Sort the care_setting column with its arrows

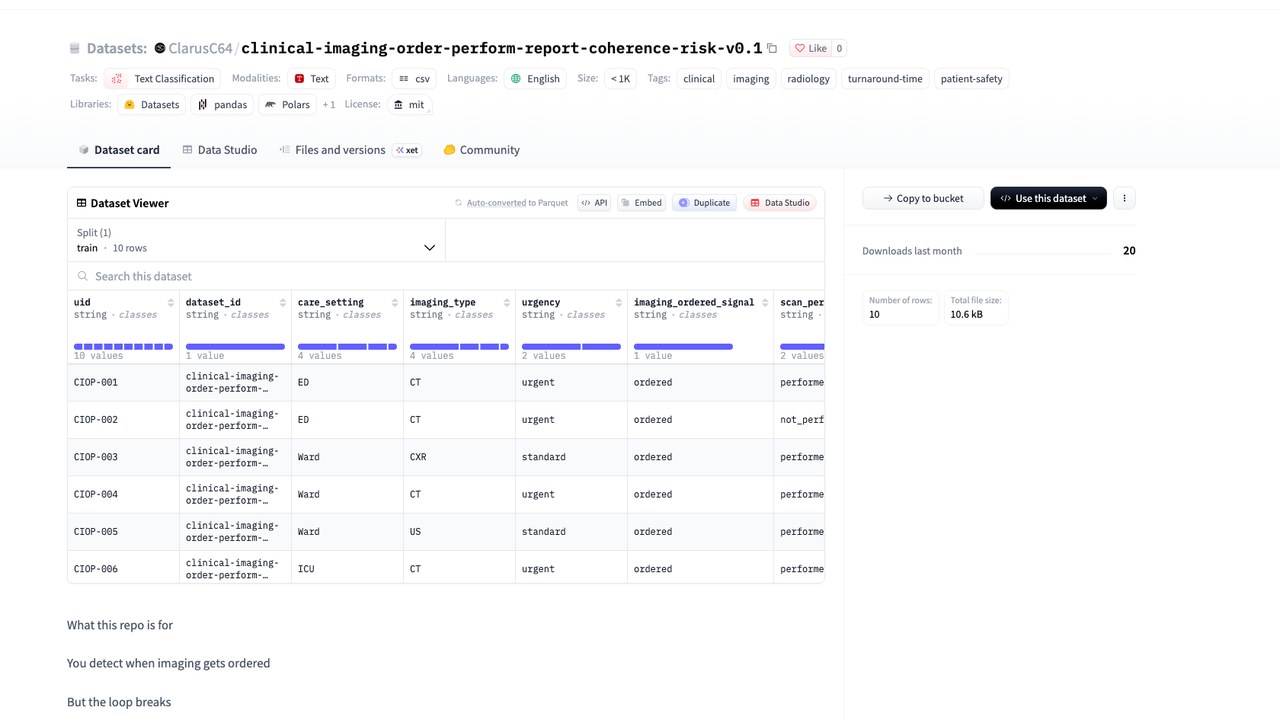[x=395, y=302]
